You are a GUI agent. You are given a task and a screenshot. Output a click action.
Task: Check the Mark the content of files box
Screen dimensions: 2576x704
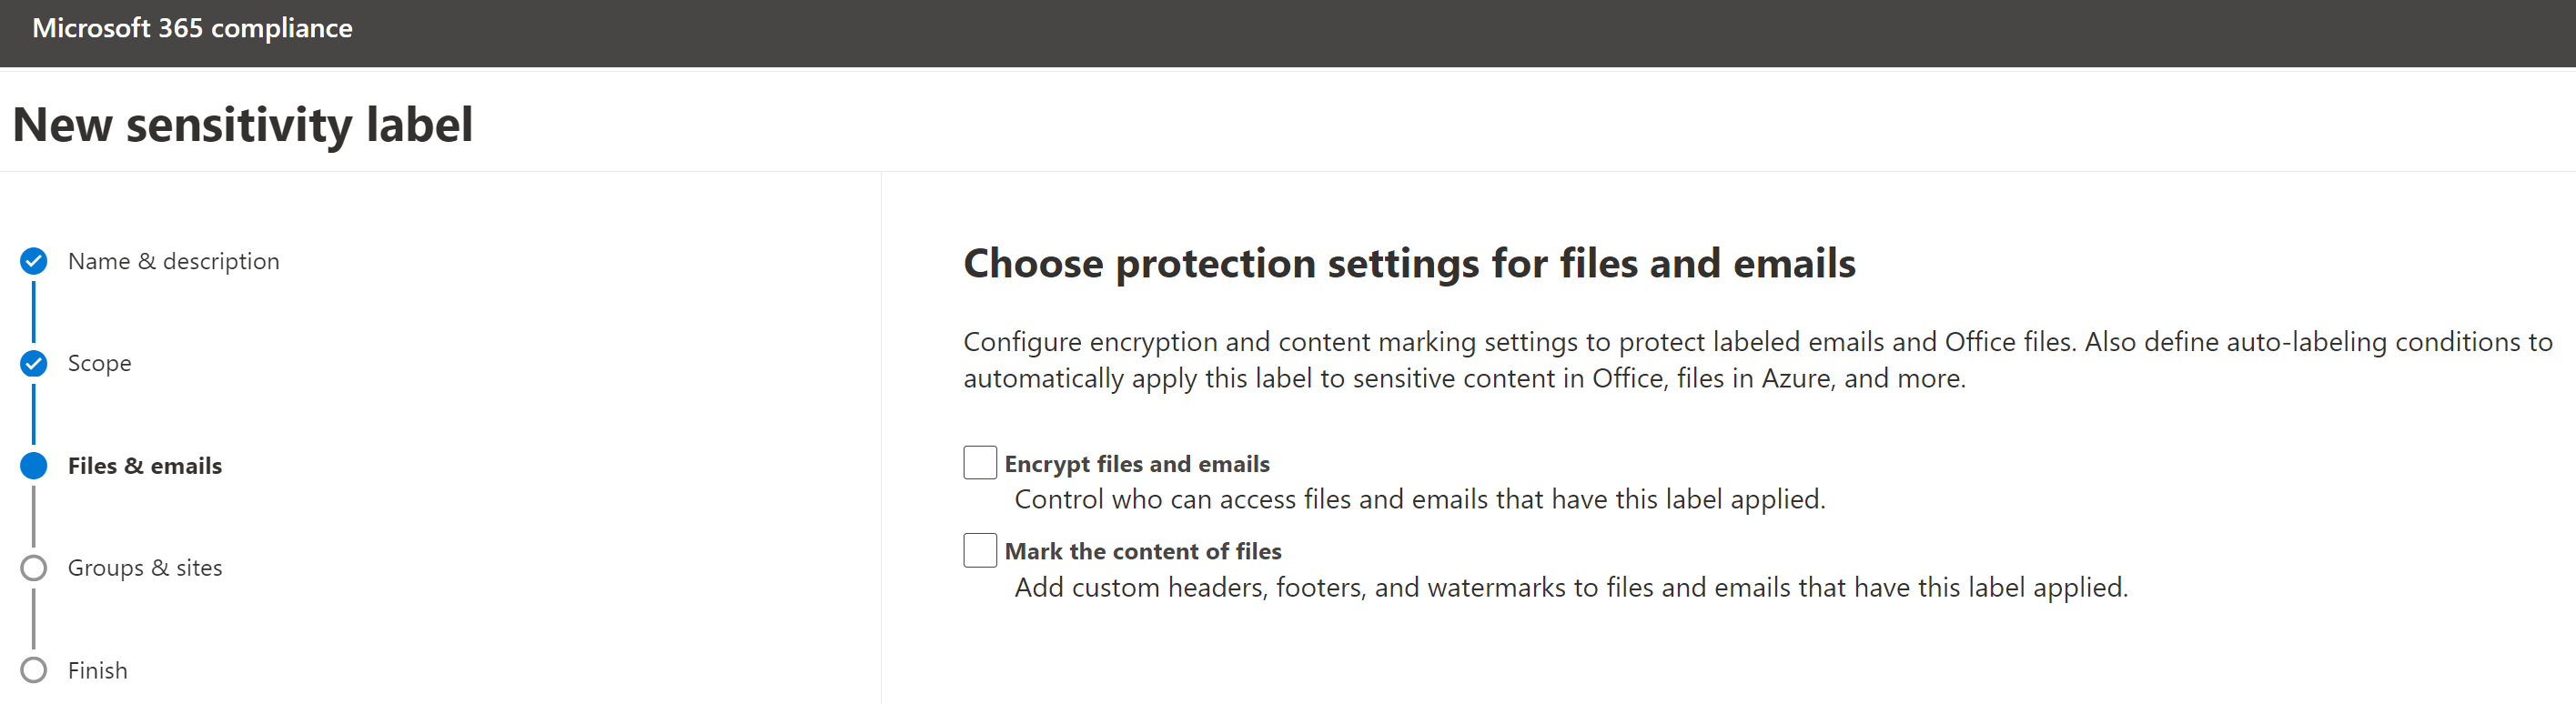pyautogui.click(x=980, y=550)
